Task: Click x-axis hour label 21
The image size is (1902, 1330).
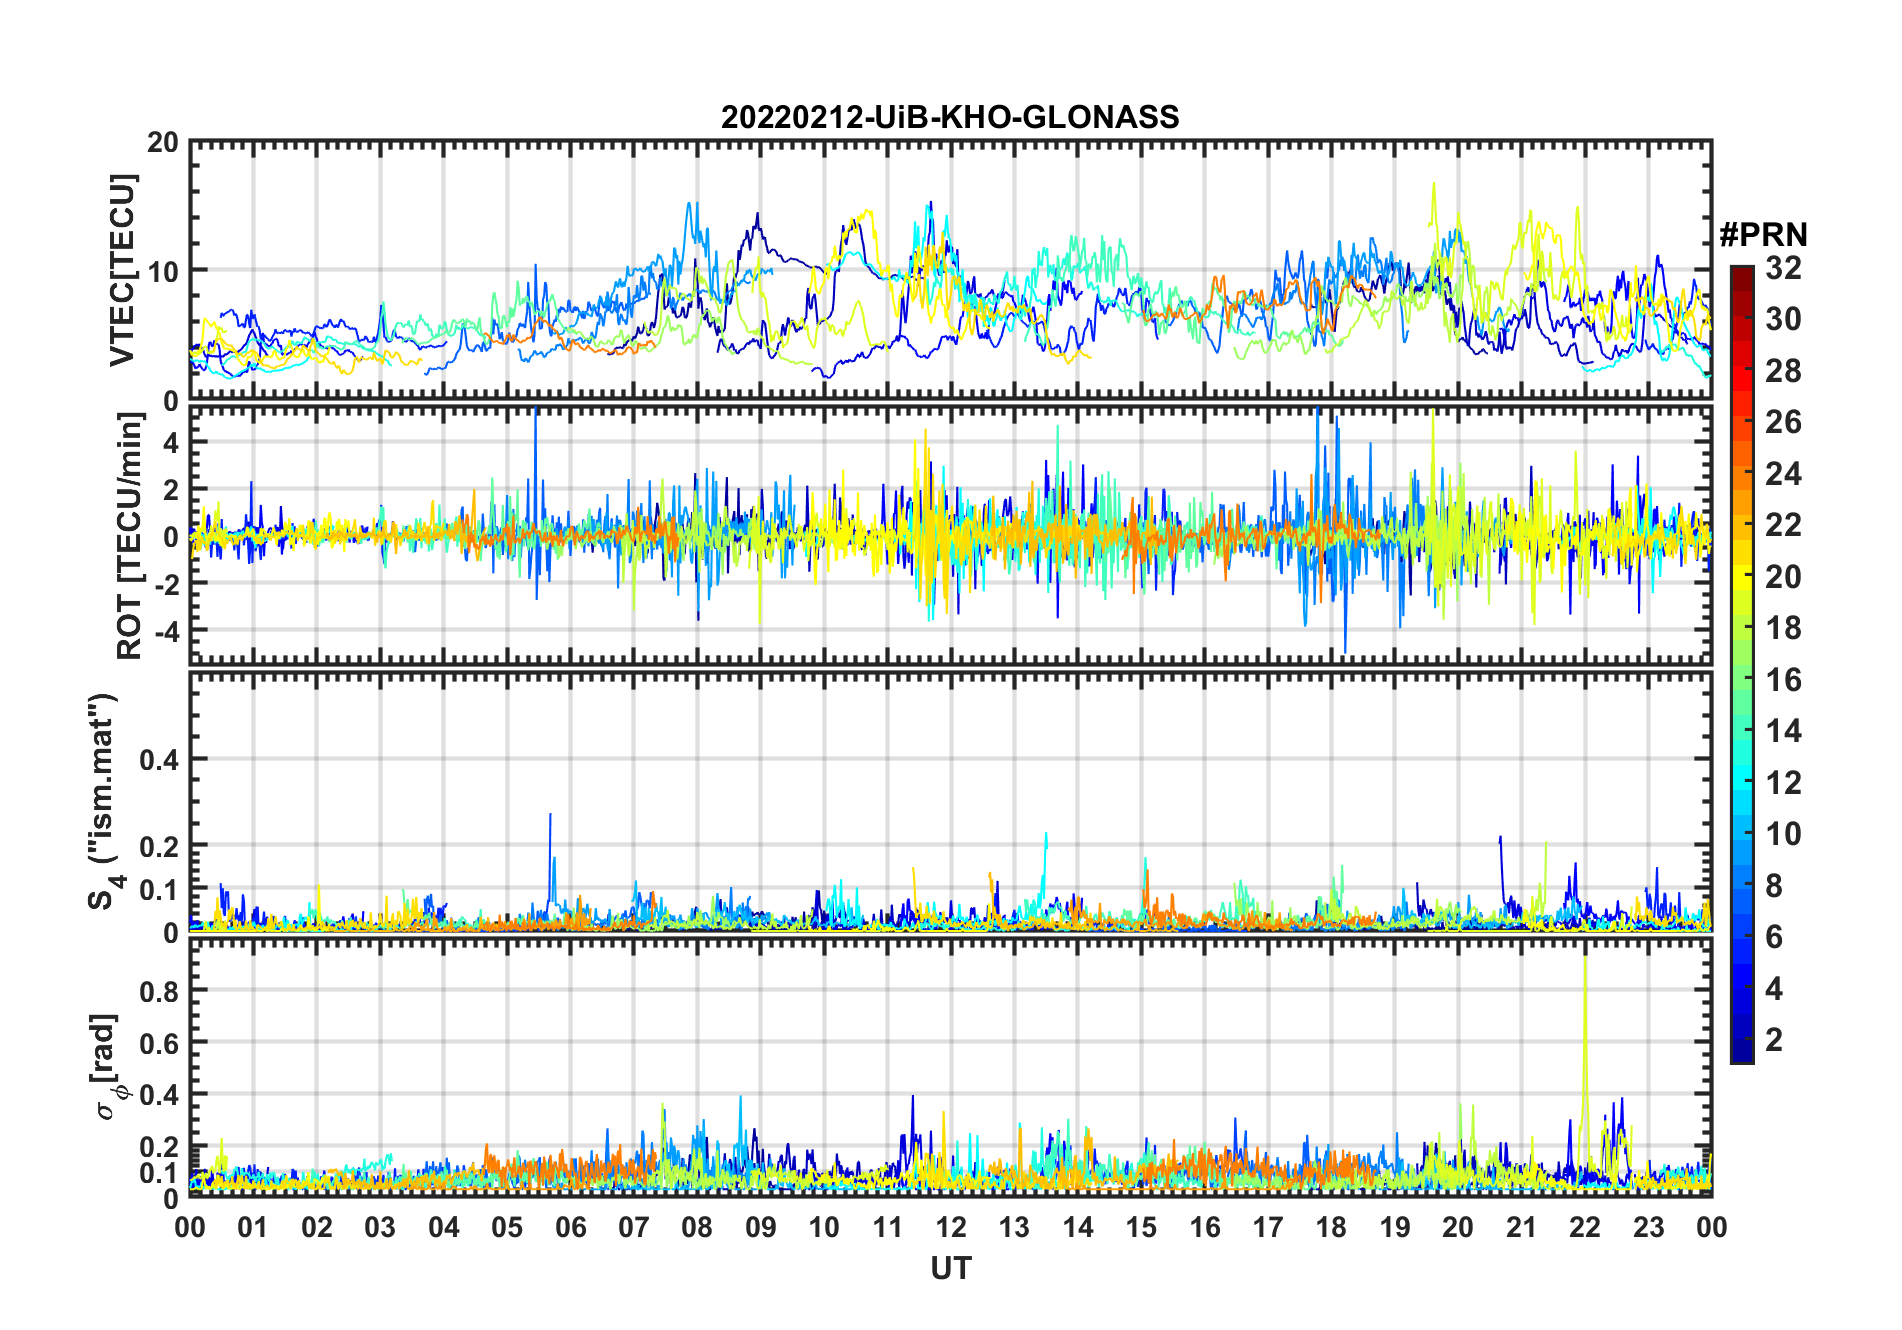Action: (x=1522, y=1227)
